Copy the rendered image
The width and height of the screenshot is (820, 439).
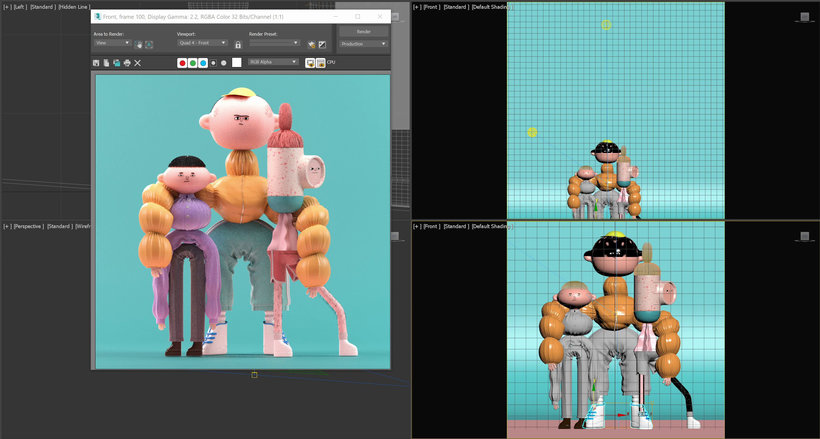pos(106,63)
